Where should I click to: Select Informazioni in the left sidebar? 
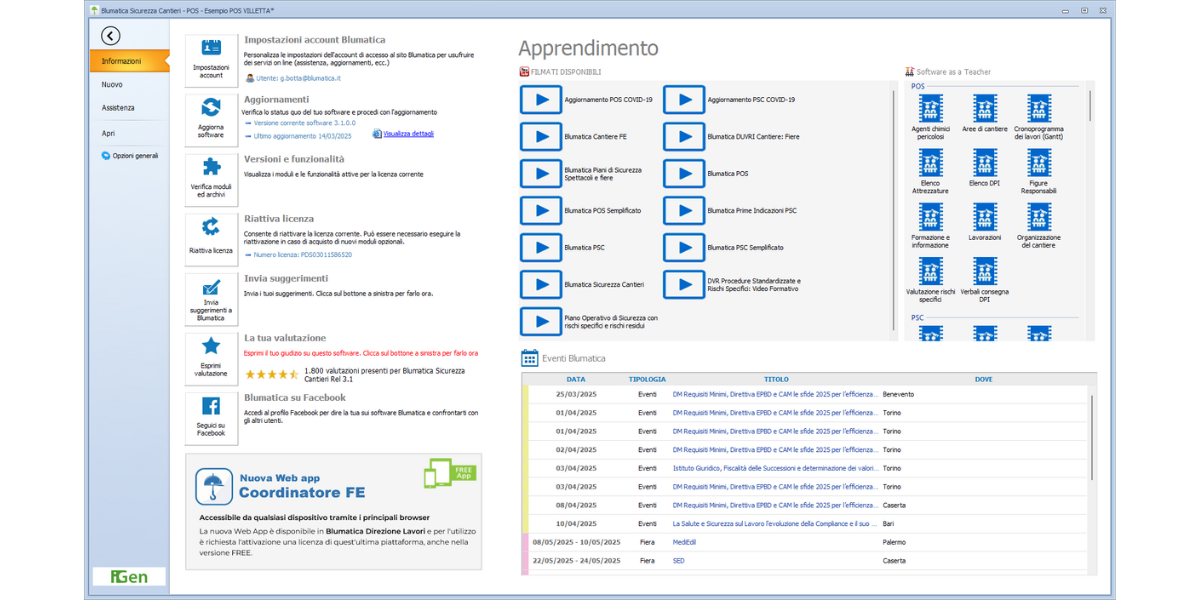click(128, 61)
